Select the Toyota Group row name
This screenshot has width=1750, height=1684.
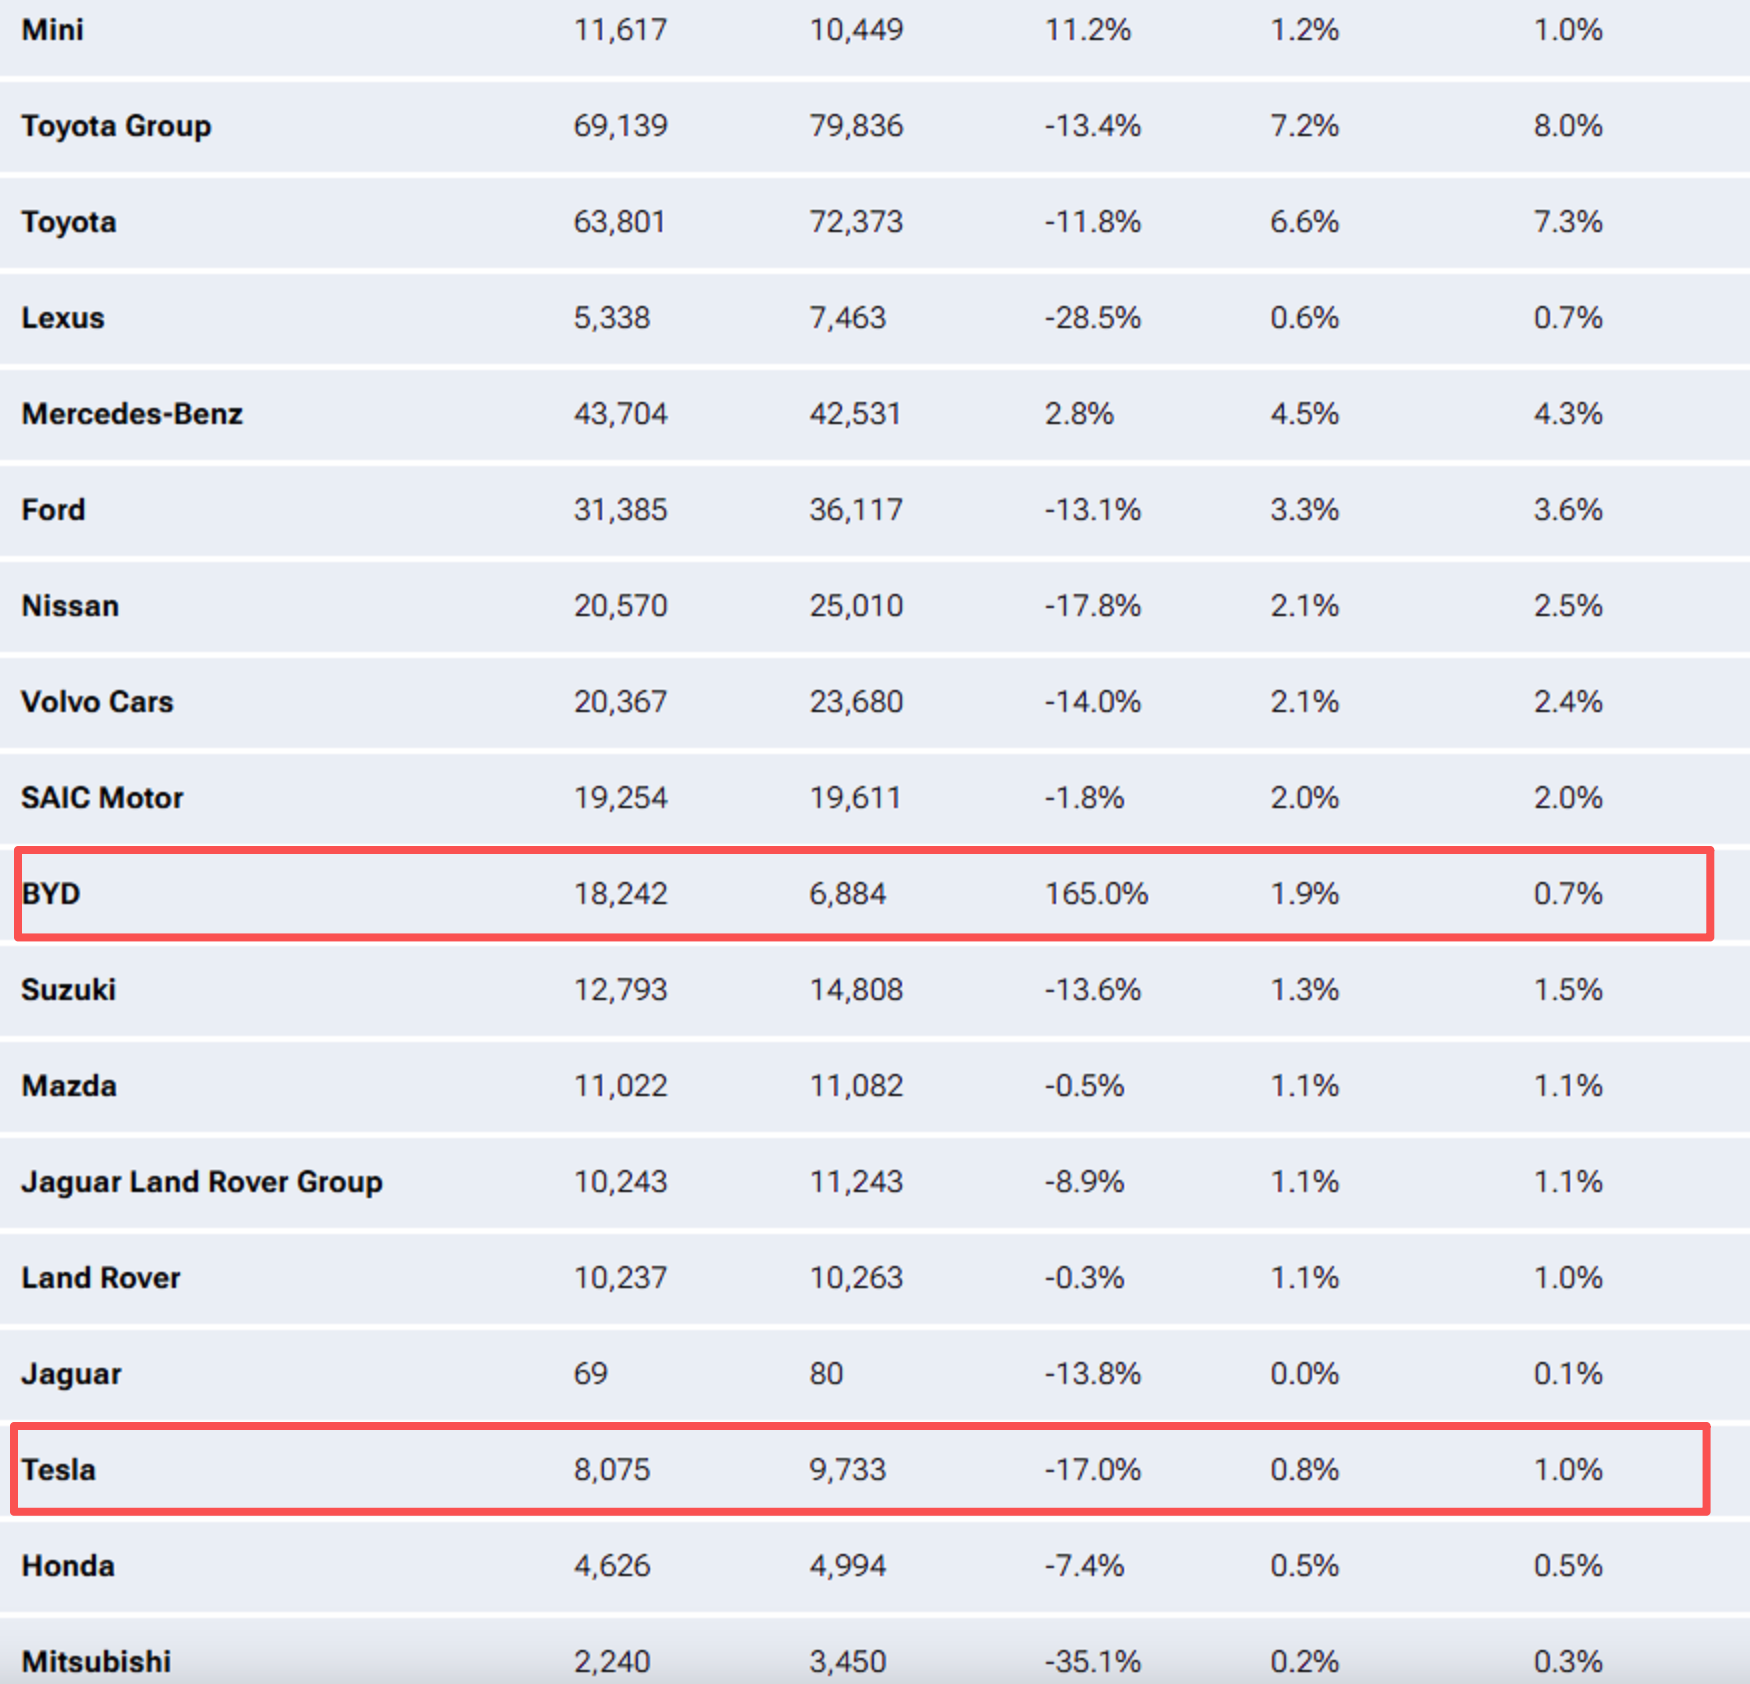click(116, 126)
